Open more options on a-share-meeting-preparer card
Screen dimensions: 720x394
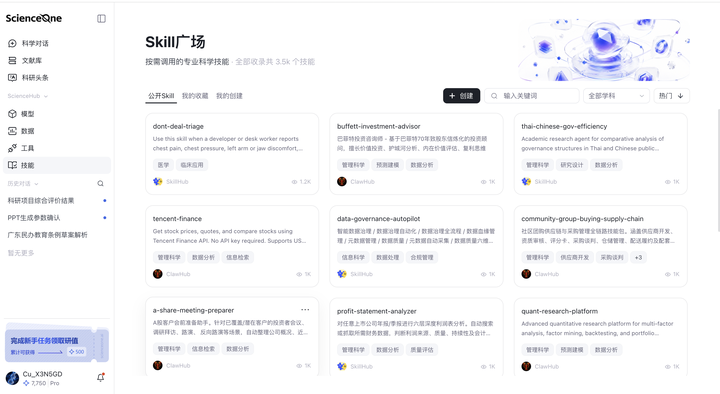[x=305, y=310]
